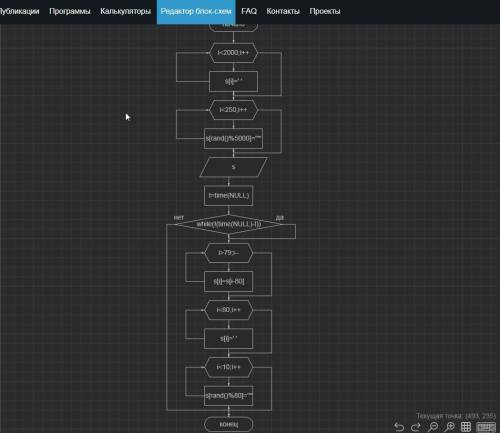The width and height of the screenshot is (500, 433).
Task: Click the Текущая точка coordinates readout
Action: tap(456, 416)
